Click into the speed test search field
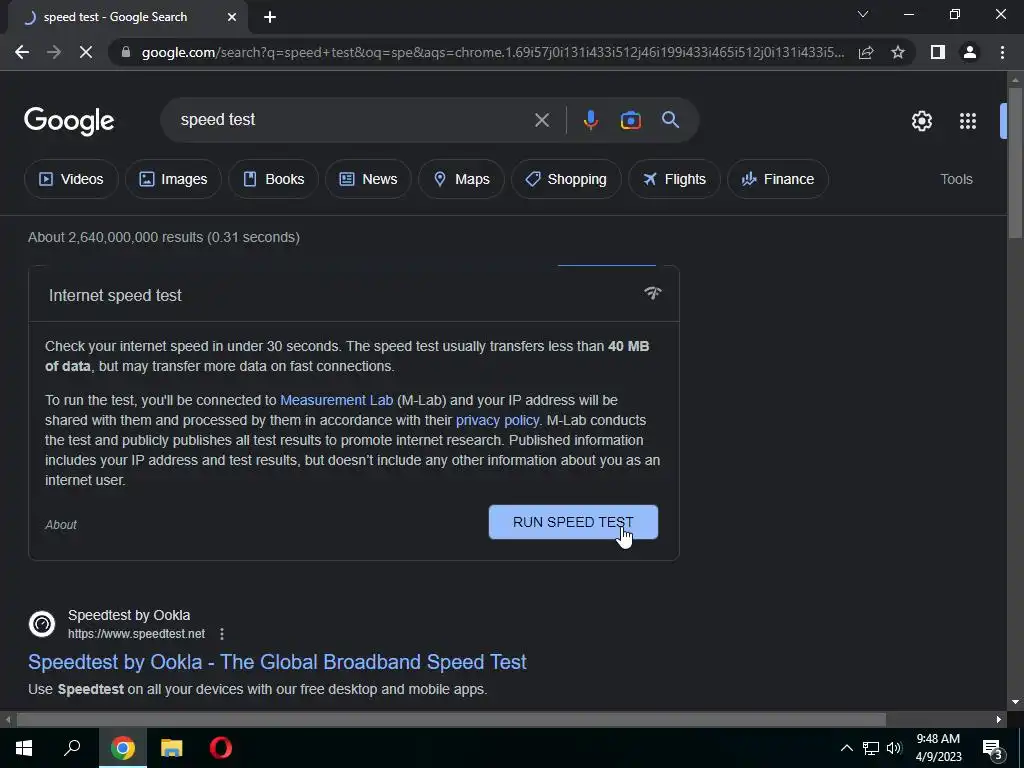The image size is (1024, 768). [x=353, y=120]
